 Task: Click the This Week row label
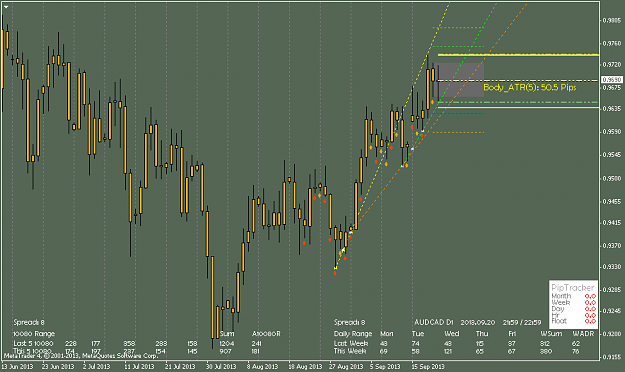350,351
